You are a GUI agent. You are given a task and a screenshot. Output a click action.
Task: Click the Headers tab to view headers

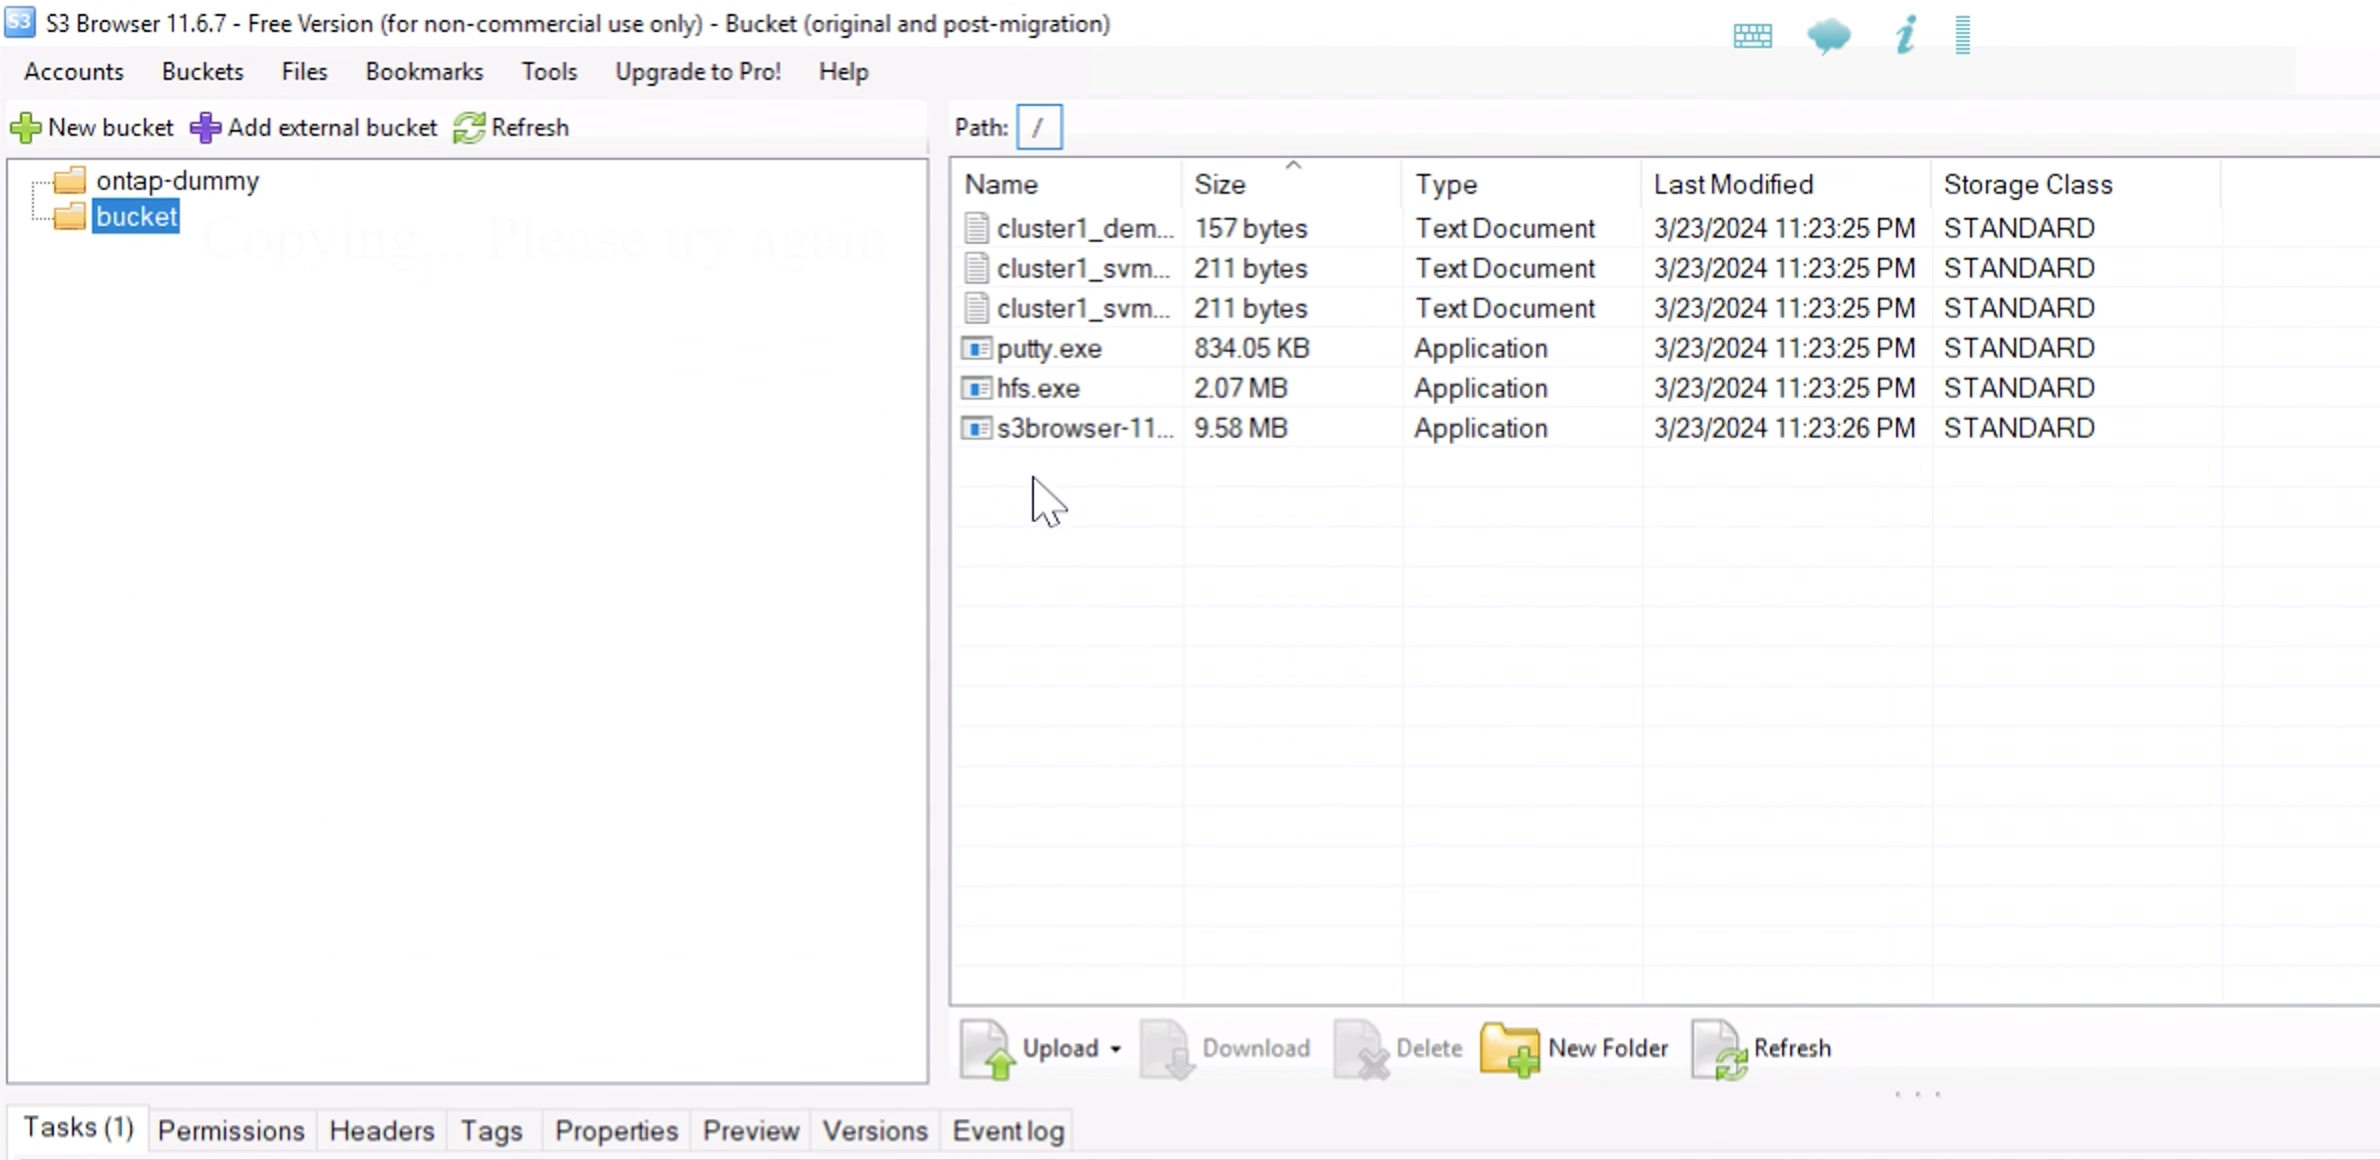382,1131
